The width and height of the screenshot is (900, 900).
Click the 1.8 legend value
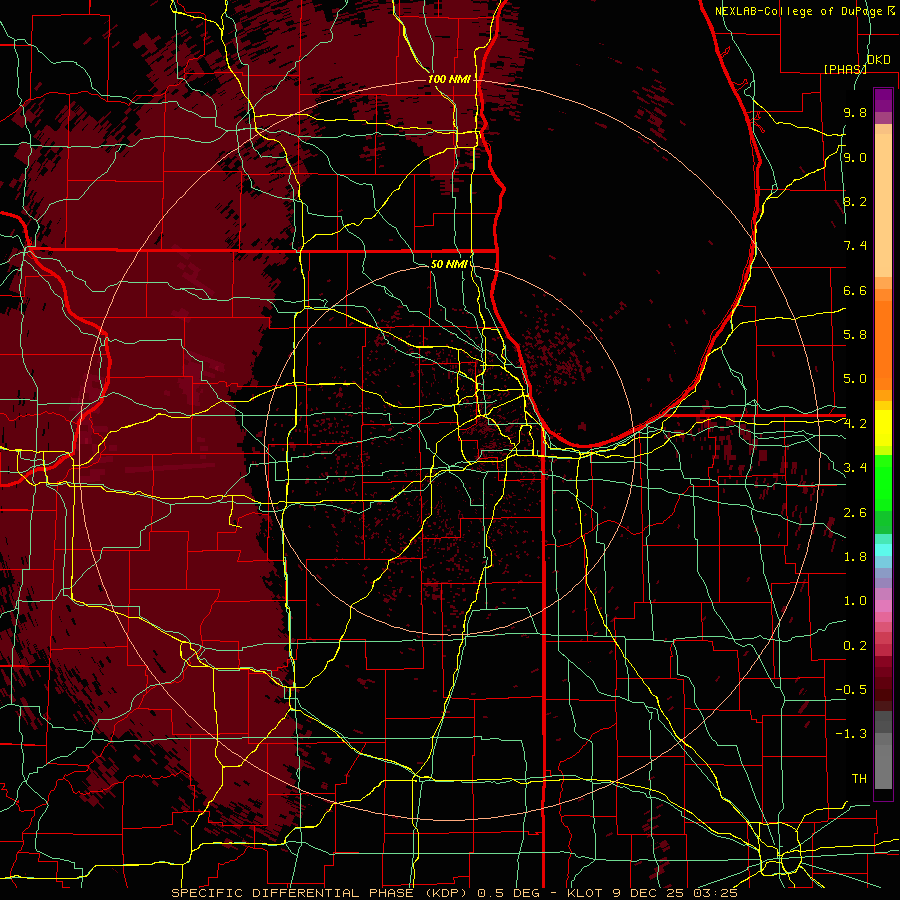[855, 557]
